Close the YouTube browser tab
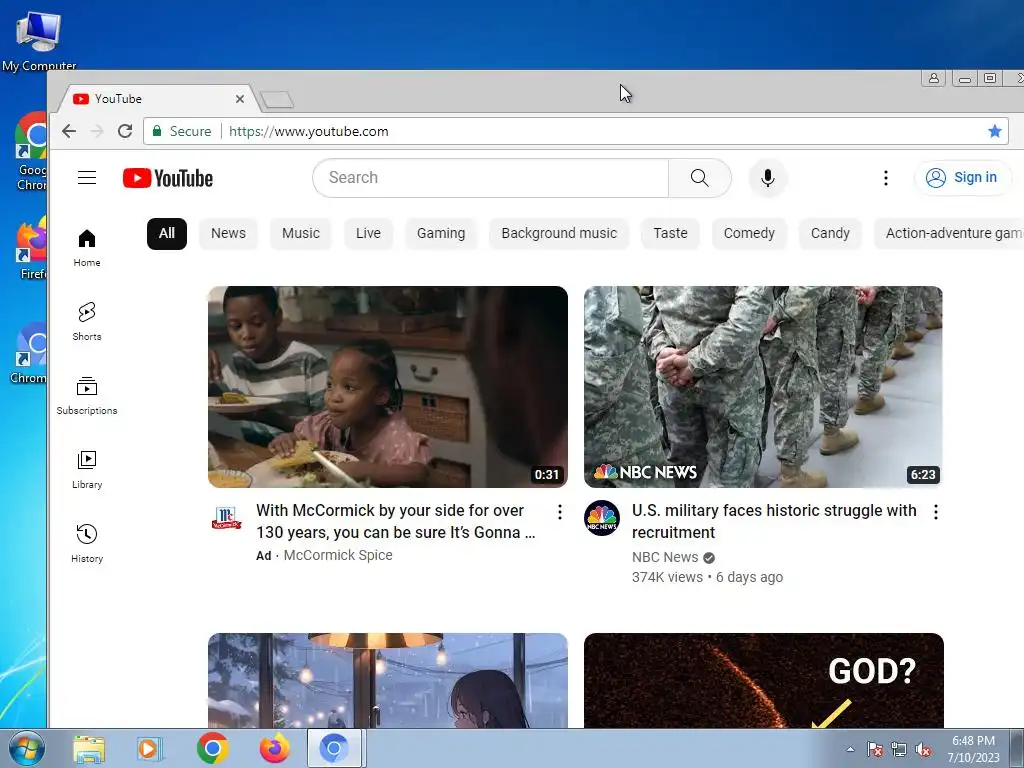The height and width of the screenshot is (768, 1024). click(x=240, y=99)
